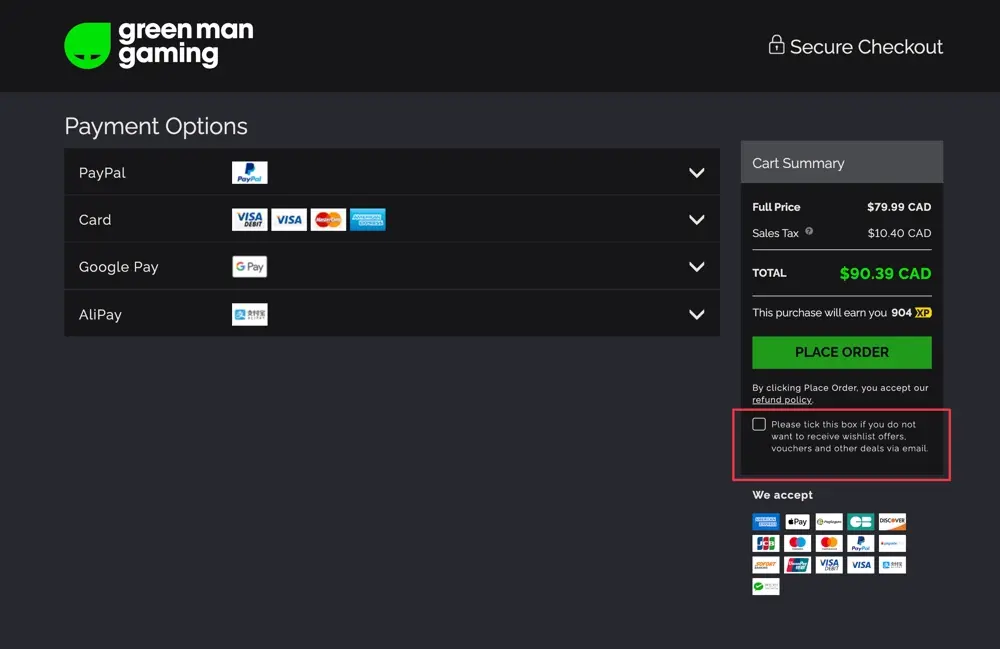Select the Google Pay payment row label
Screen dimensions: 1000x649
coord(118,267)
